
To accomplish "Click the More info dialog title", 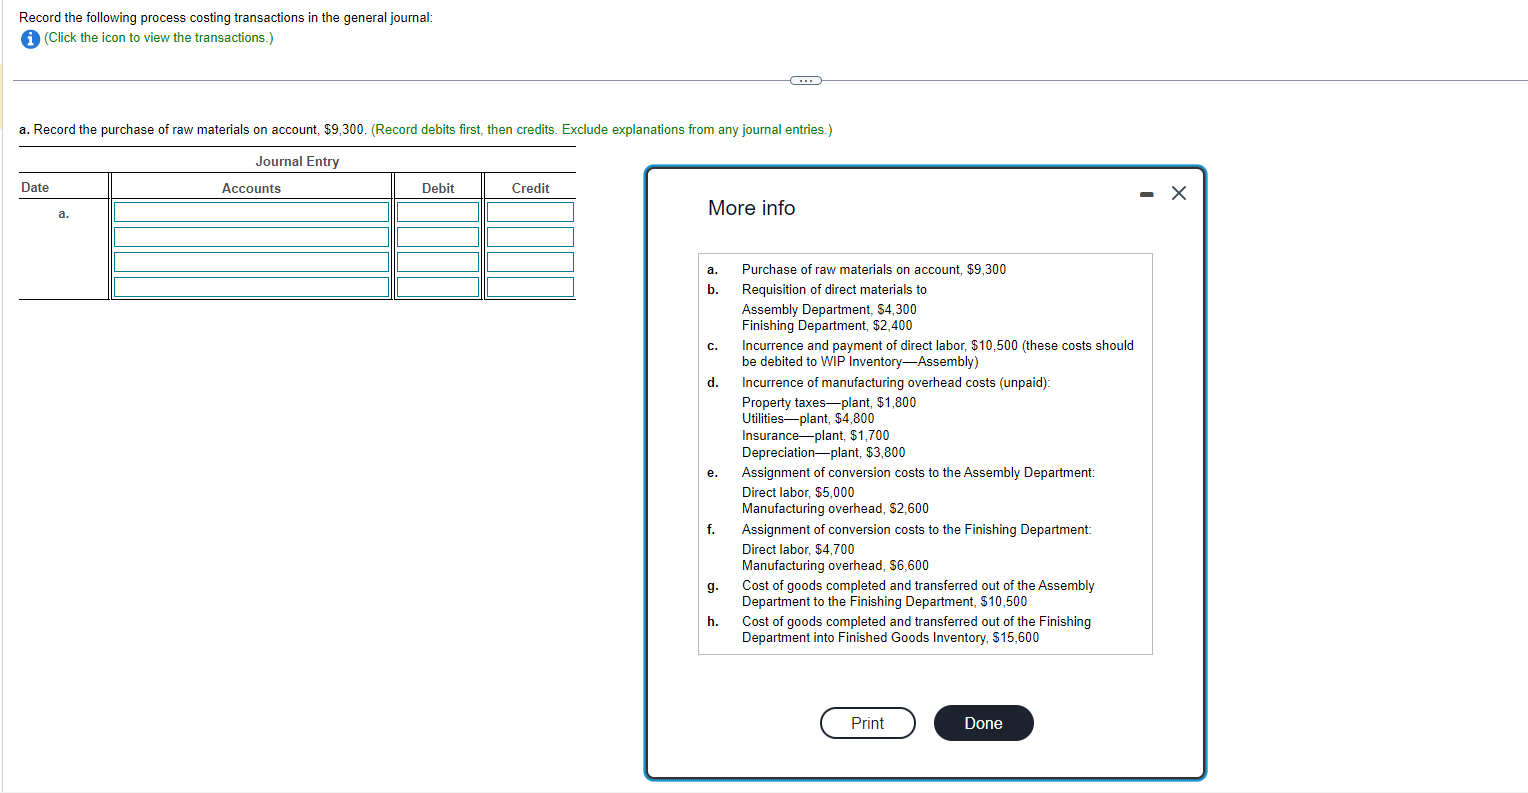I will click(x=751, y=208).
